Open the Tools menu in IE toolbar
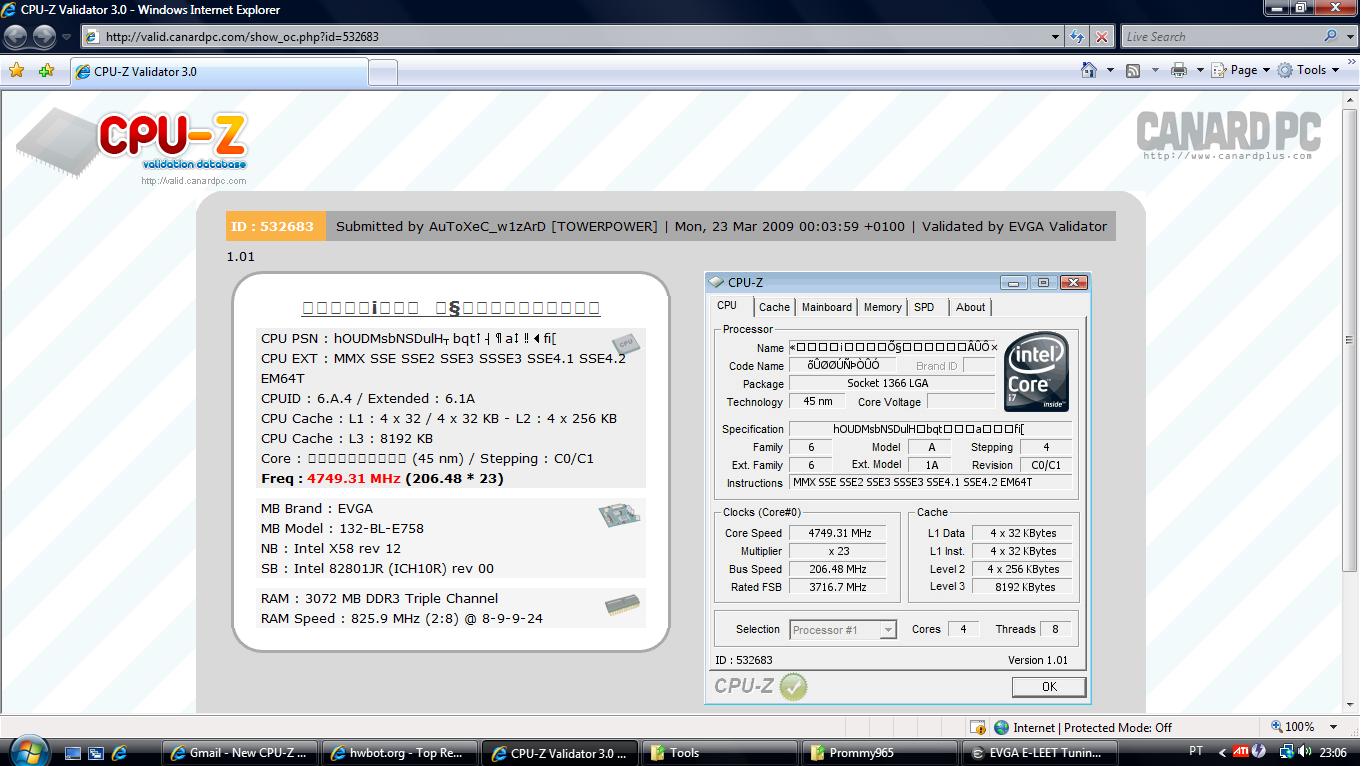Image resolution: width=1361 pixels, height=766 pixels. (x=1308, y=70)
